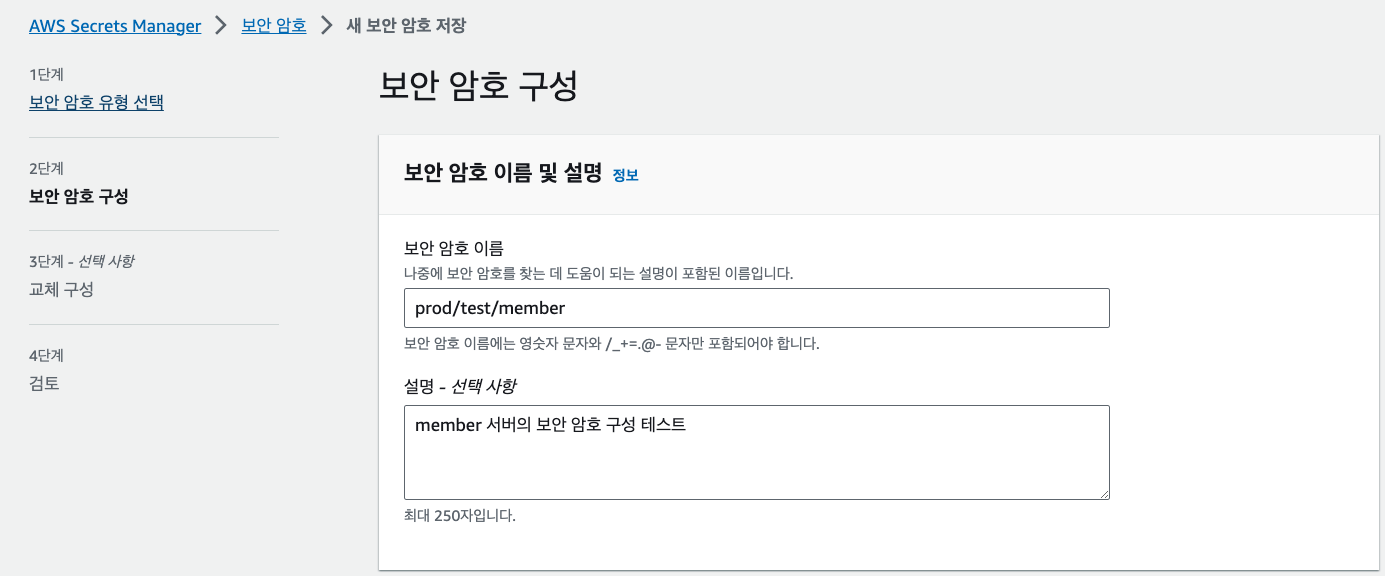This screenshot has height=576, width=1385.
Task: Click the 보안 암호 이름 및 설명 section header
Action: coord(494,173)
